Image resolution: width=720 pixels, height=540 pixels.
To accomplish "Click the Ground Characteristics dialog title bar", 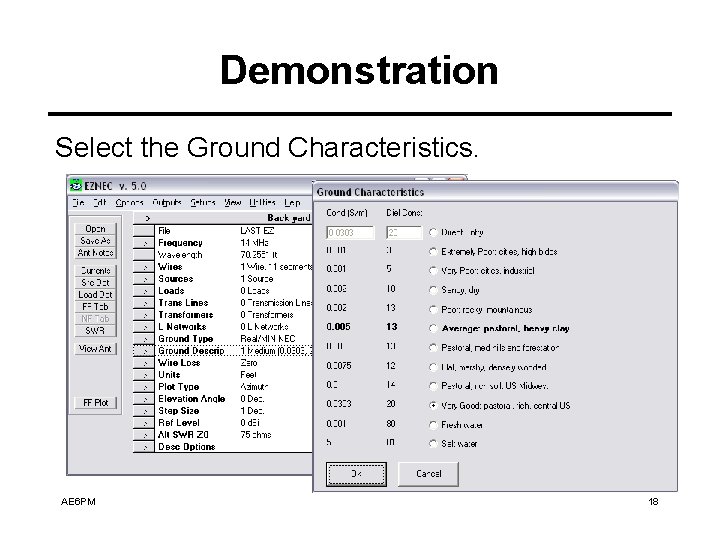I will tap(495, 192).
